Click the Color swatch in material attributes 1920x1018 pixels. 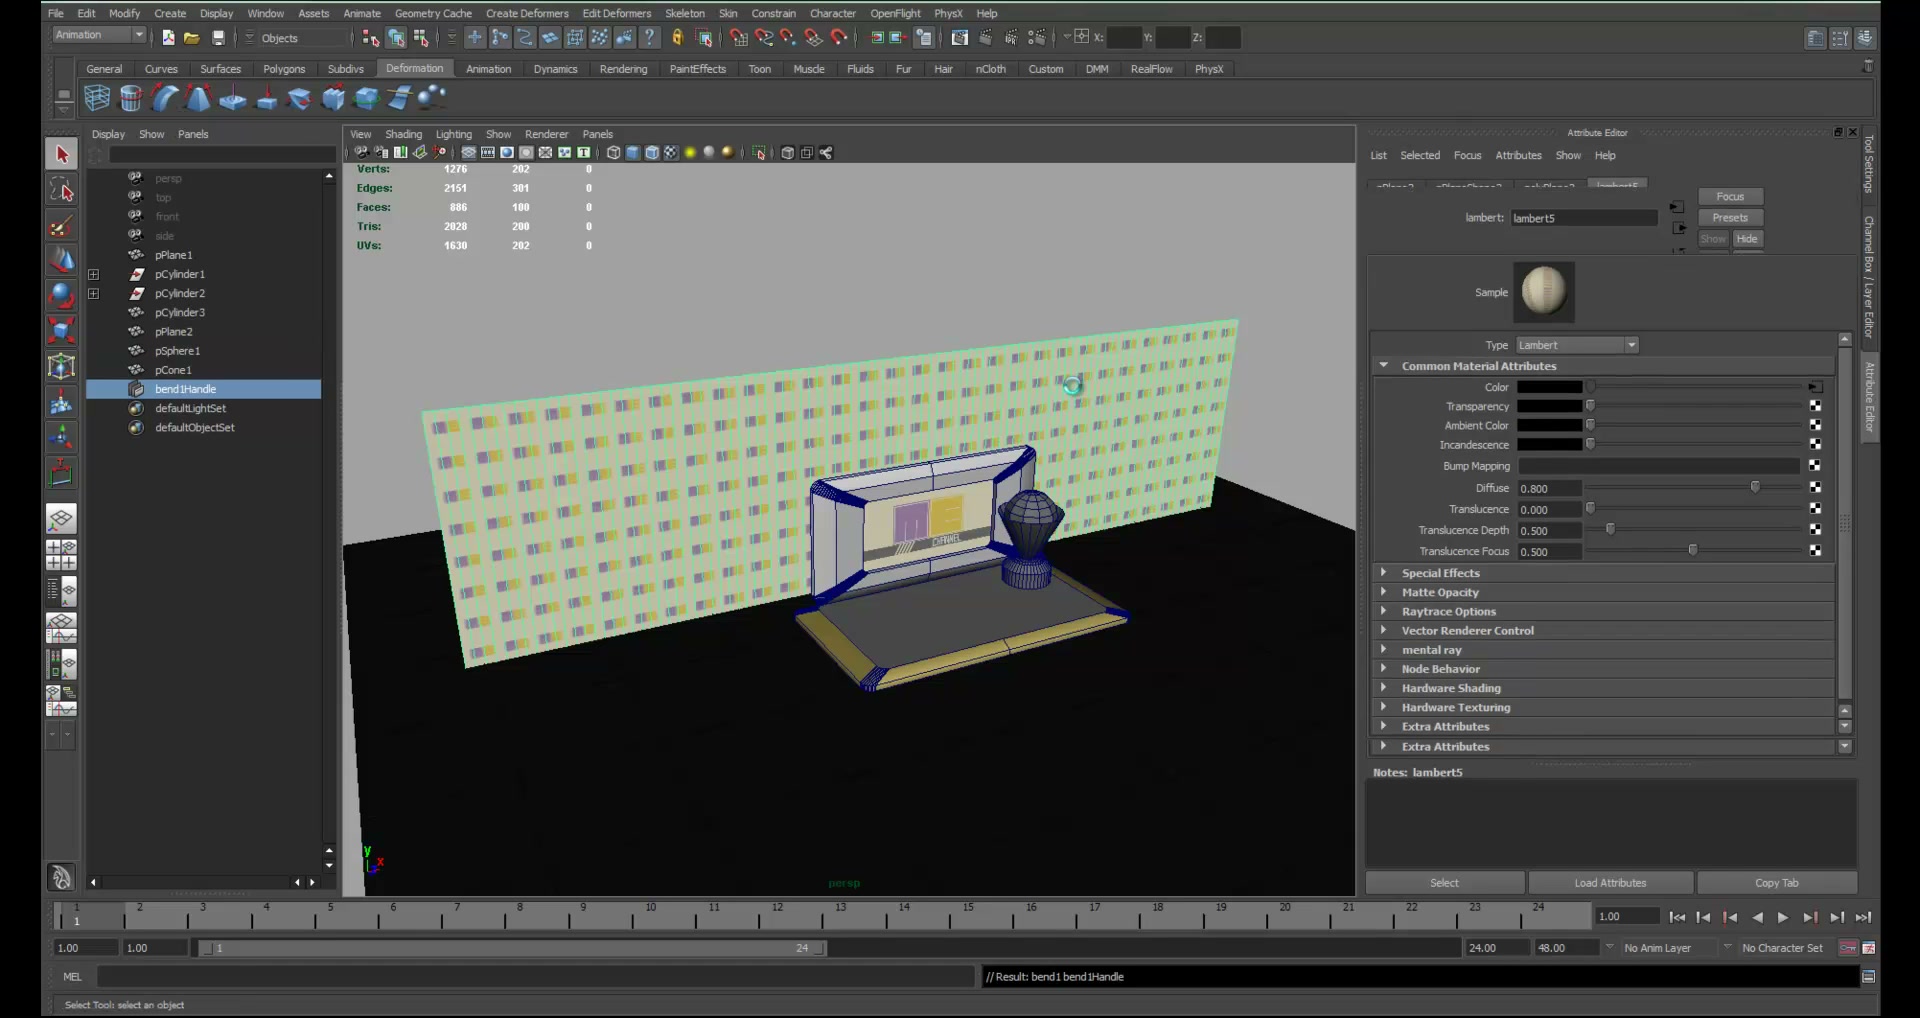click(x=1549, y=387)
